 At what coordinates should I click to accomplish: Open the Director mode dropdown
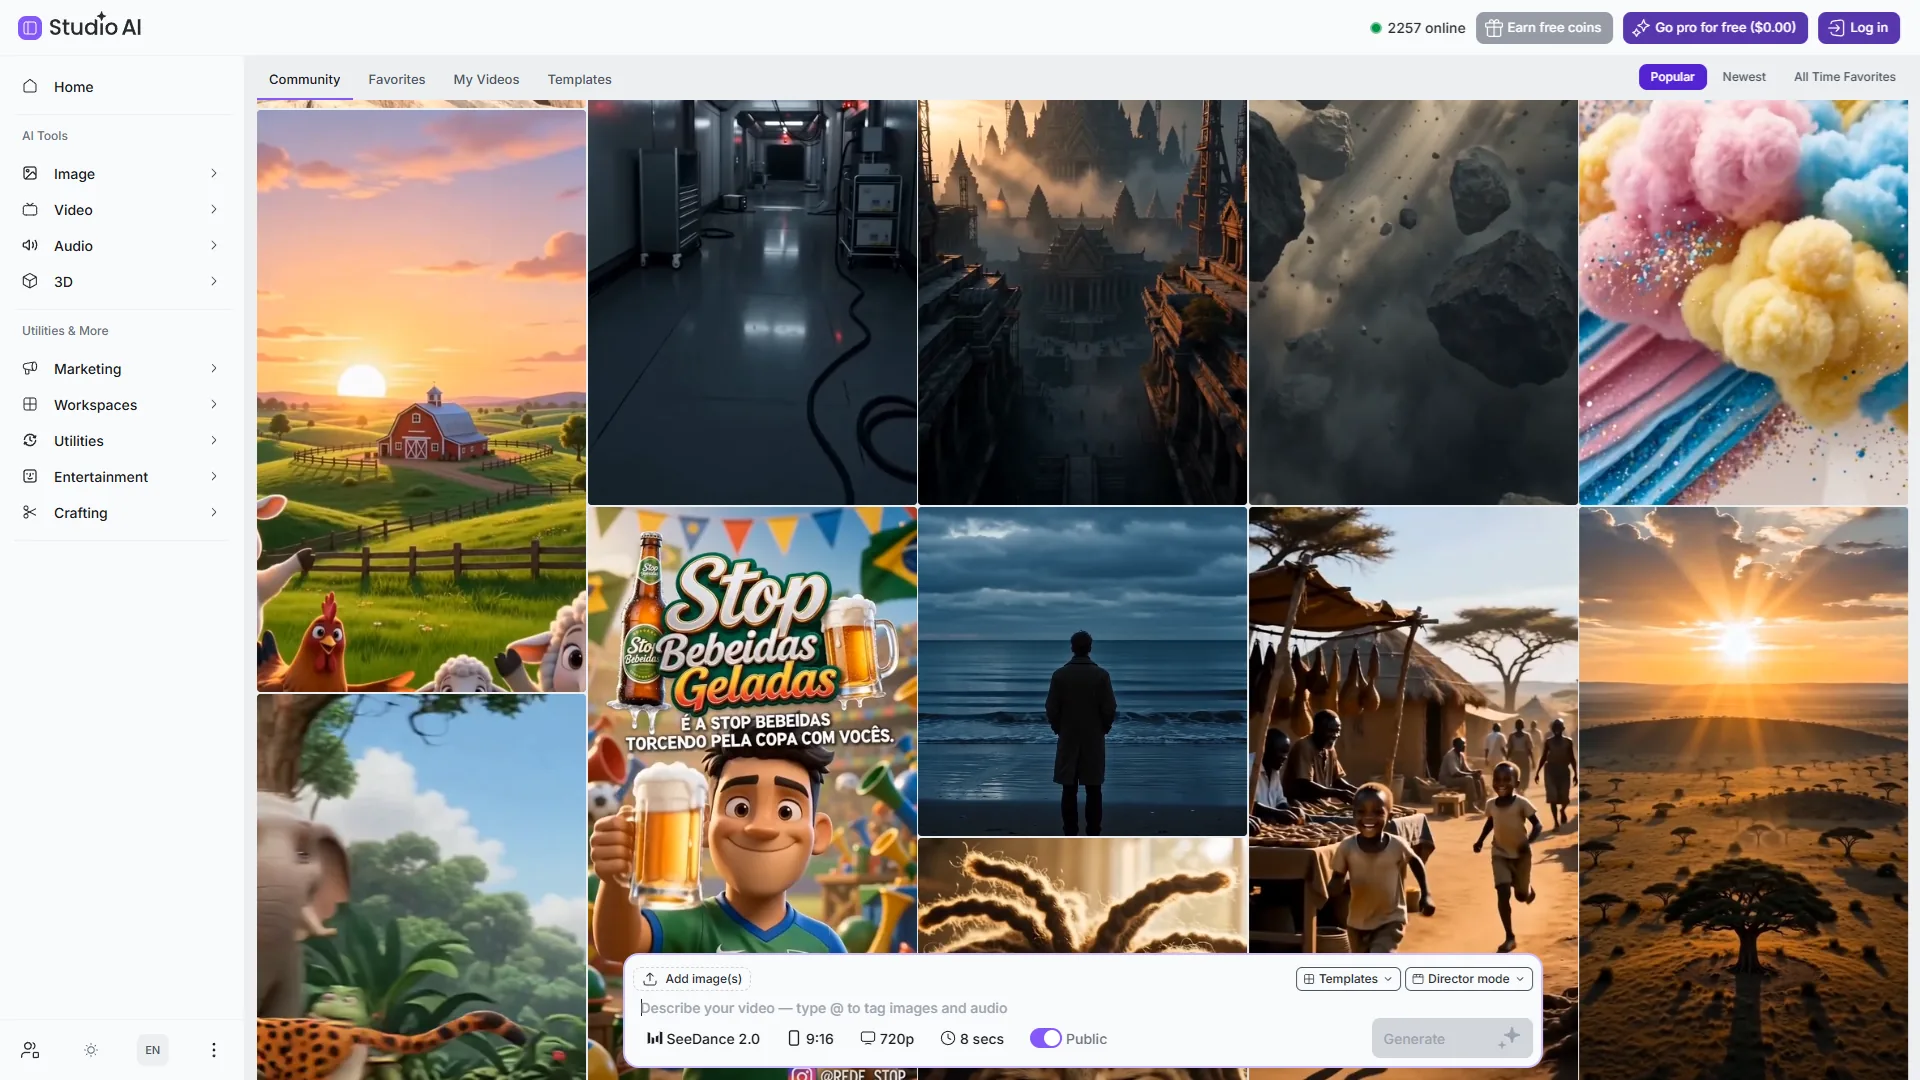[x=1468, y=979]
